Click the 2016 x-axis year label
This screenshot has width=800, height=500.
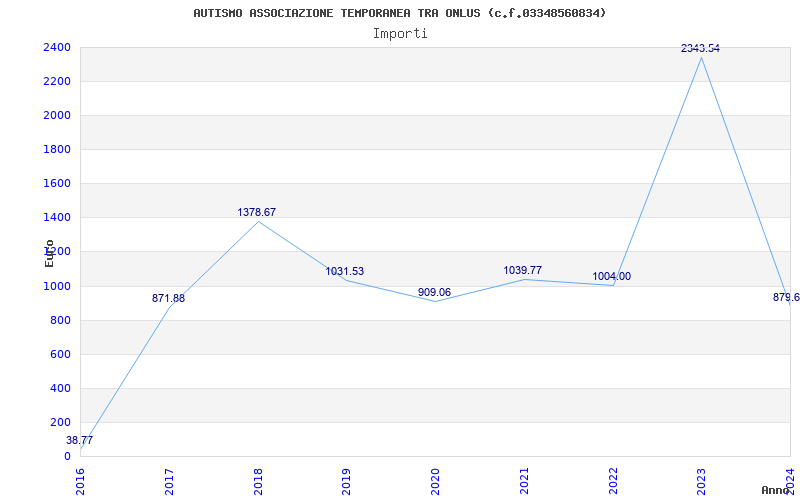(81, 481)
